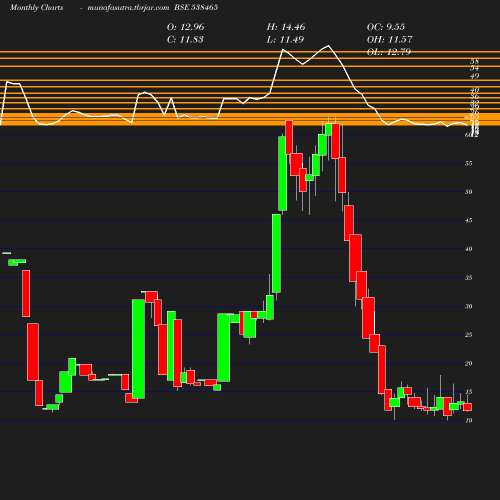Click the 'OH: 11.57' value
Image resolution: width=500 pixels, height=500 pixels.
coord(389,39)
